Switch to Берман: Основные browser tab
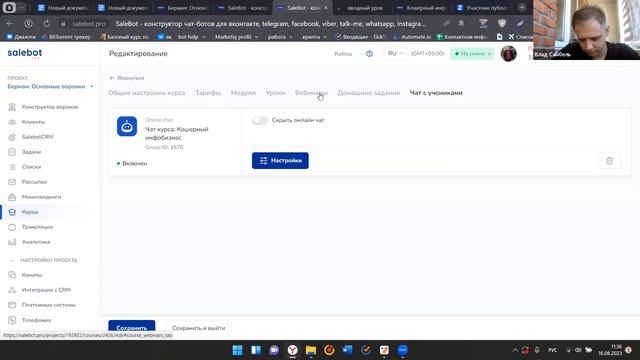Image resolution: width=640 pixels, height=360 pixels. click(183, 7)
